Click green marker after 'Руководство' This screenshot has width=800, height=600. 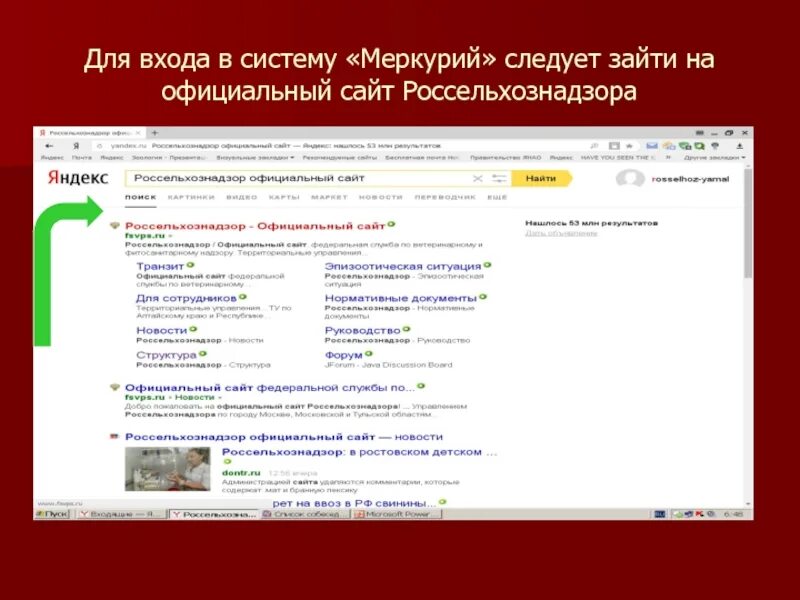coord(406,329)
